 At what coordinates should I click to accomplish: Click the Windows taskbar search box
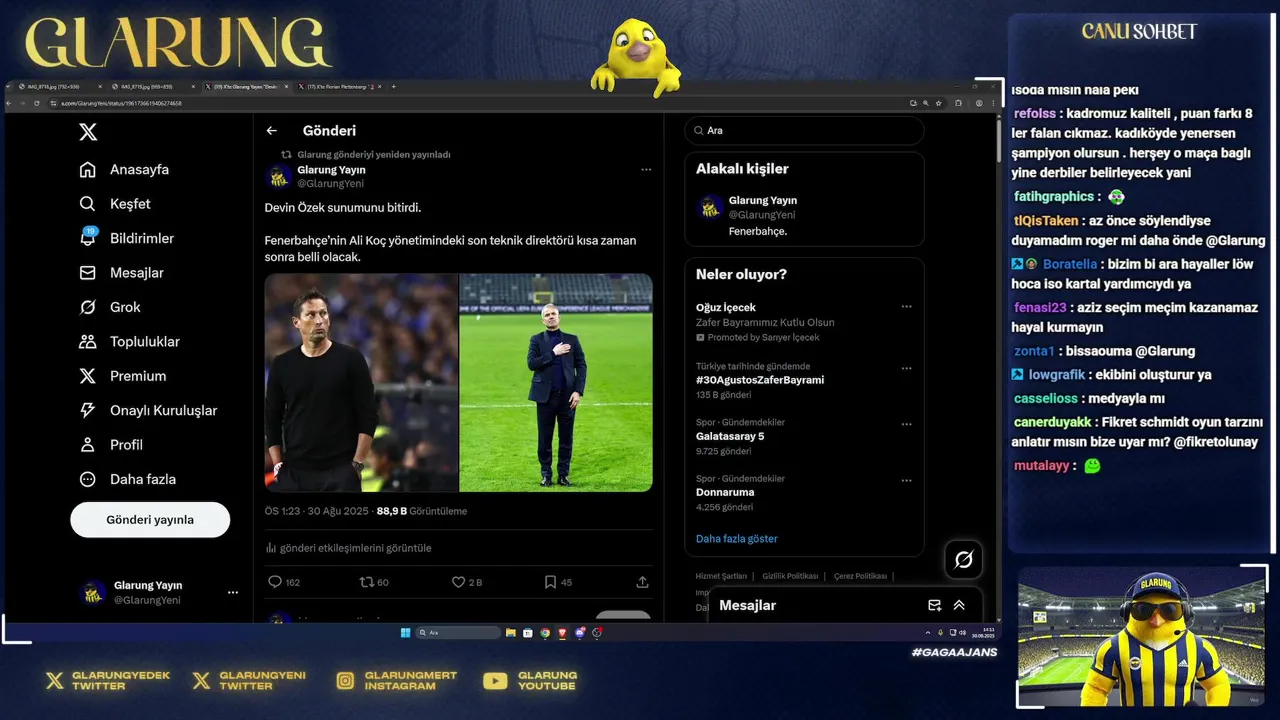pos(458,632)
